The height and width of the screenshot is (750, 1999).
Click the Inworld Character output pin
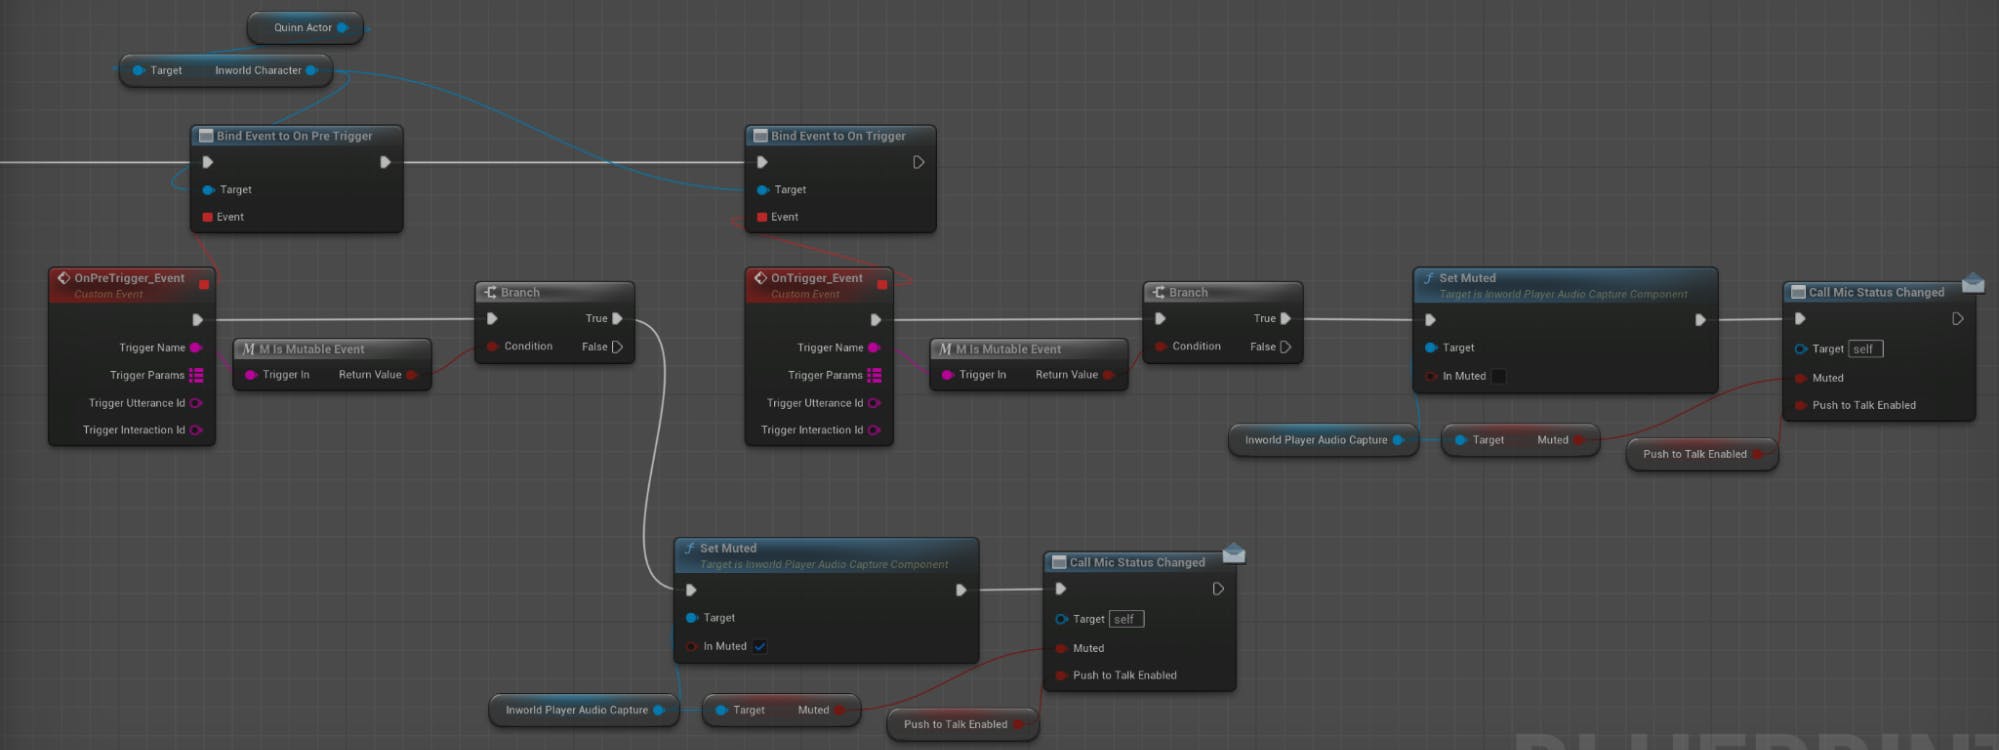311,71
